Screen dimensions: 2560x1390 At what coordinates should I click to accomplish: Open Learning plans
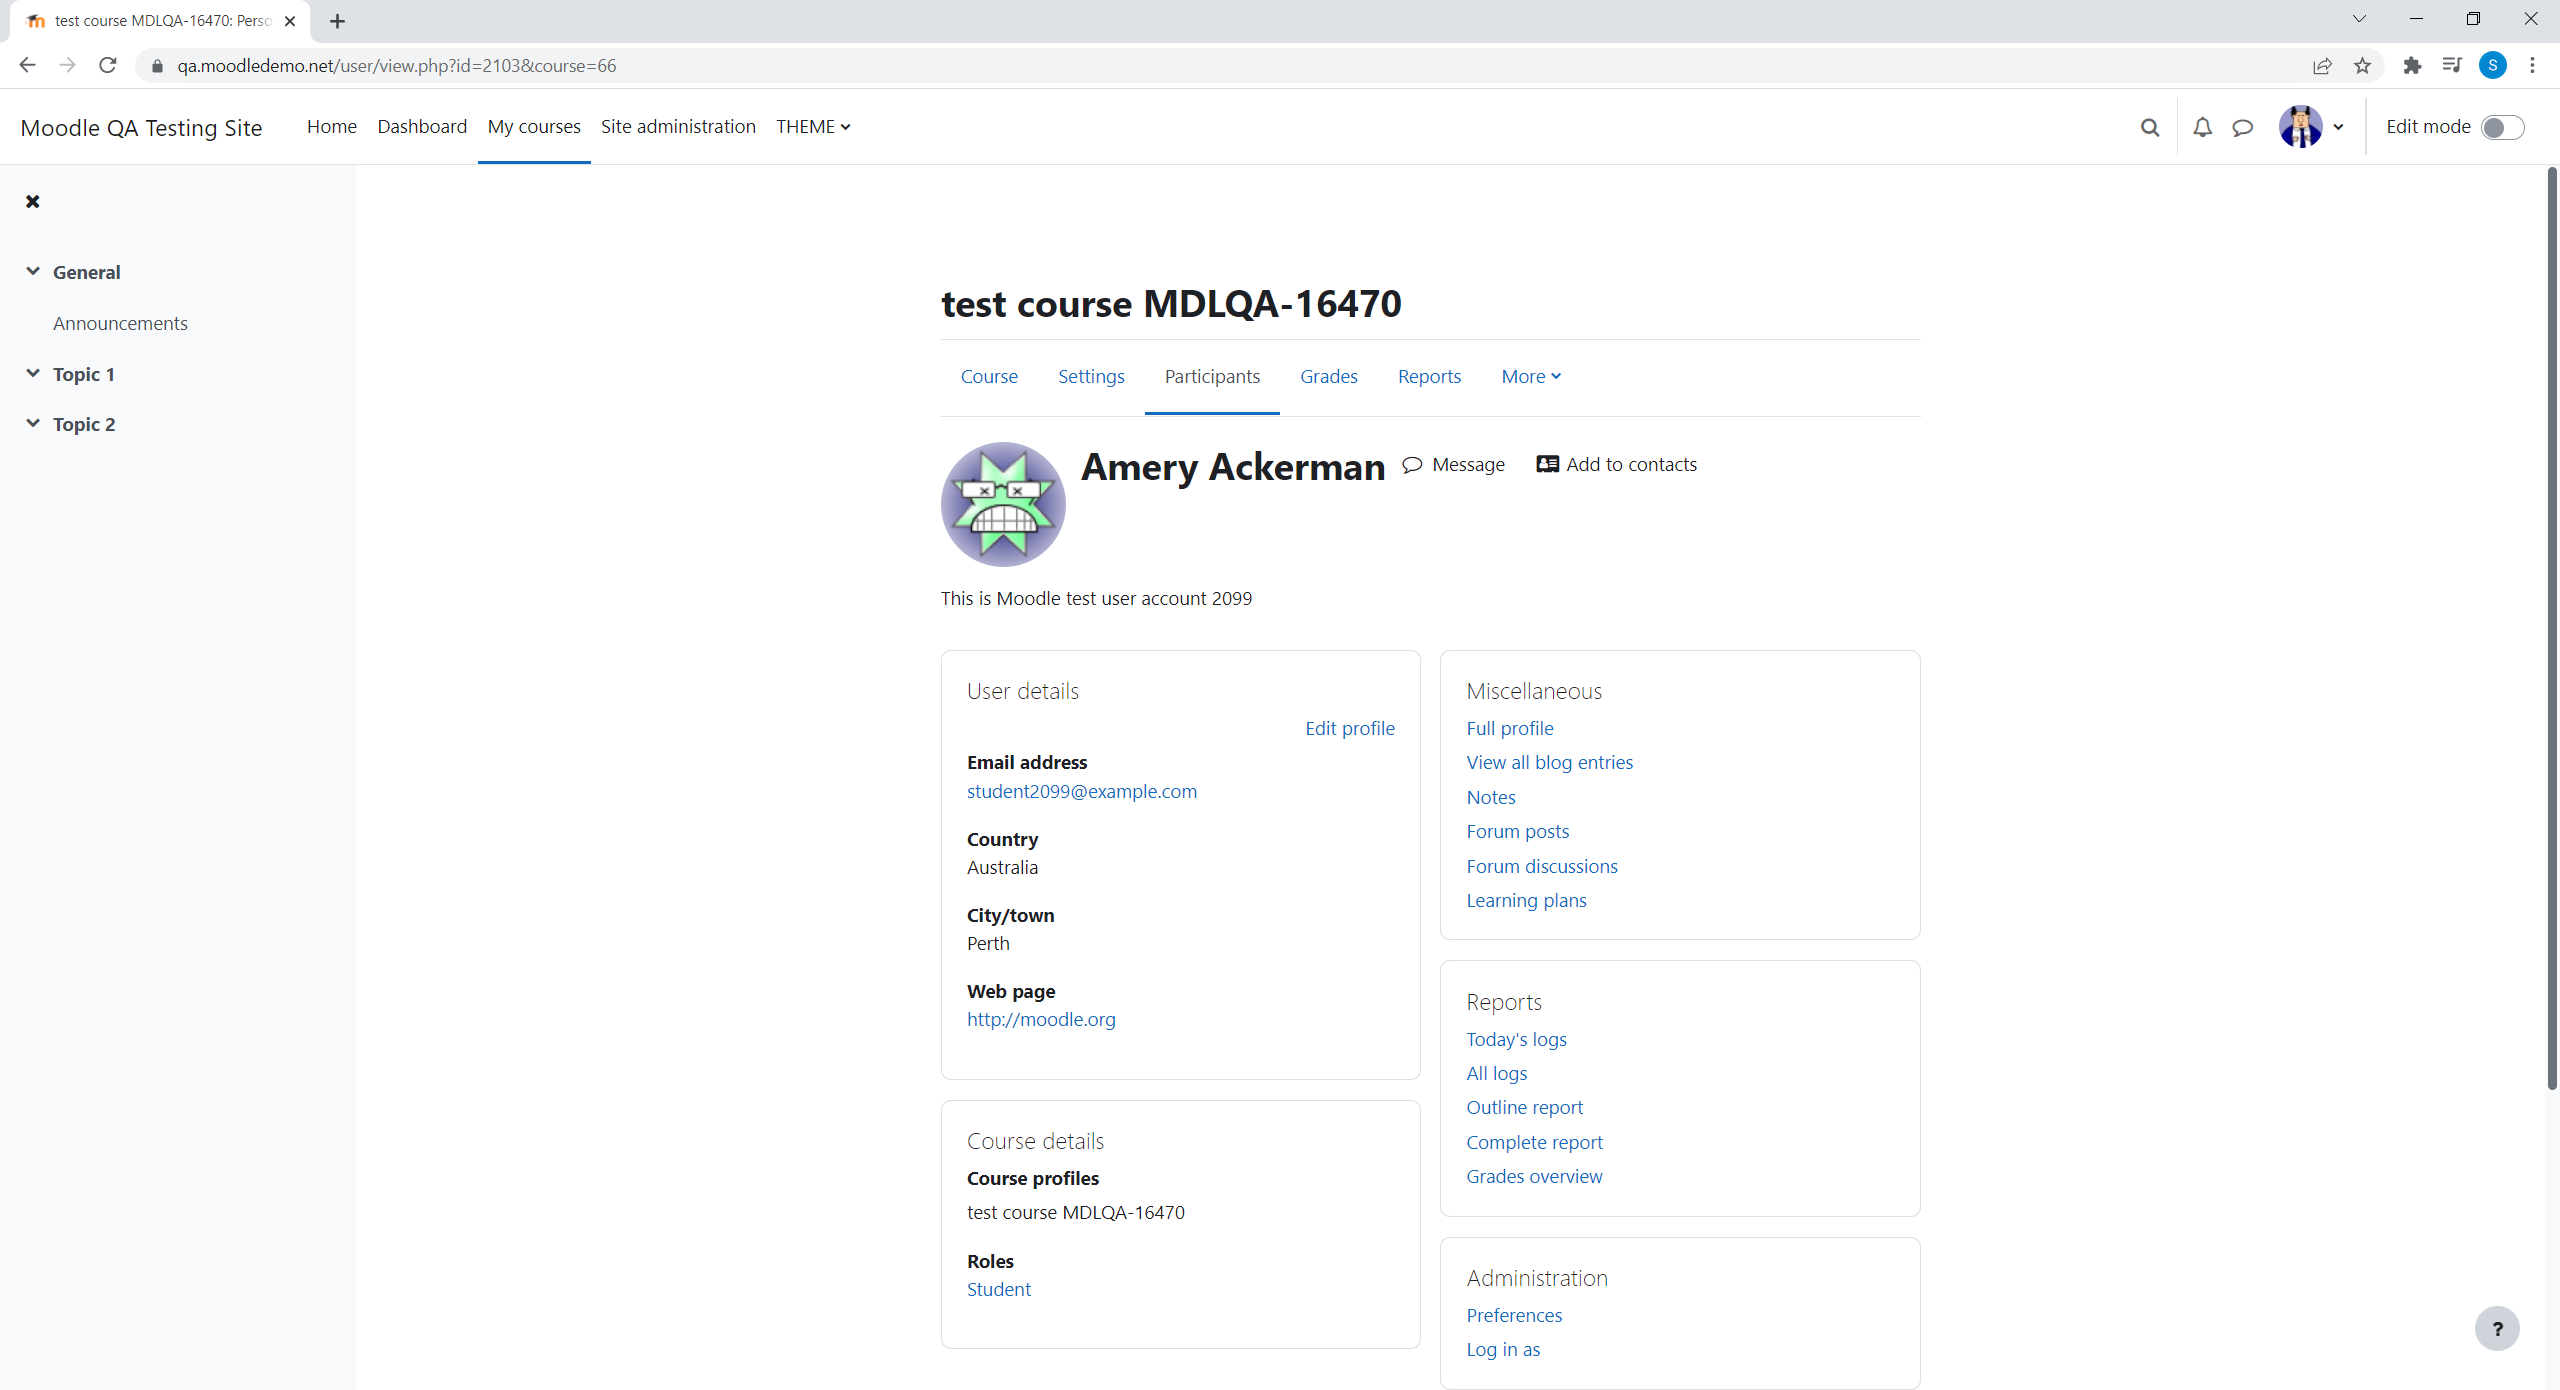pos(1526,900)
